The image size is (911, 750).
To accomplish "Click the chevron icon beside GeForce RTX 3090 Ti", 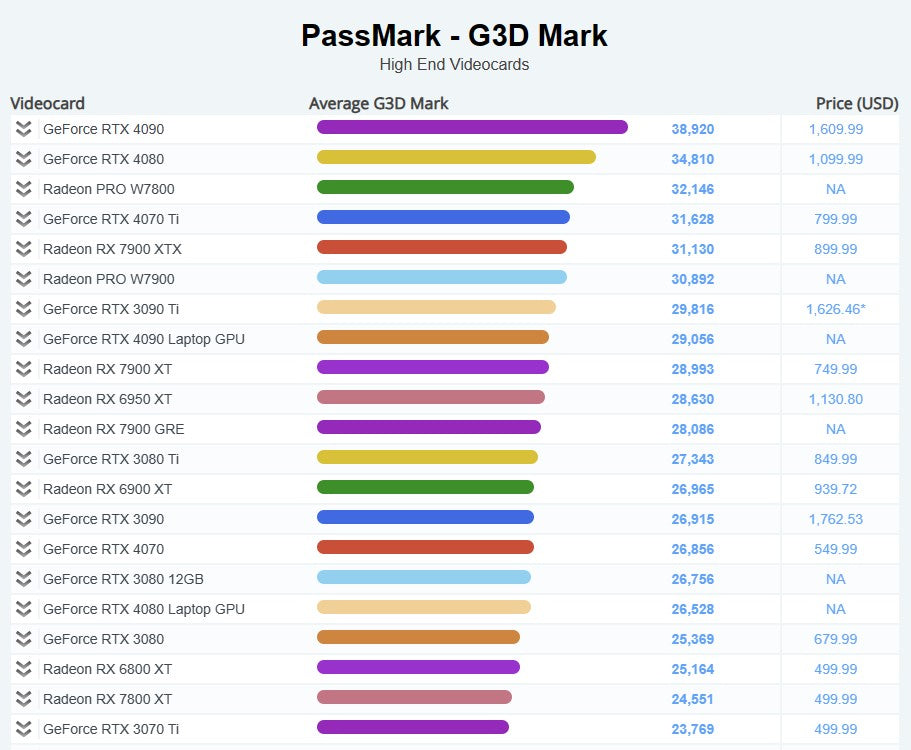I will [x=23, y=309].
